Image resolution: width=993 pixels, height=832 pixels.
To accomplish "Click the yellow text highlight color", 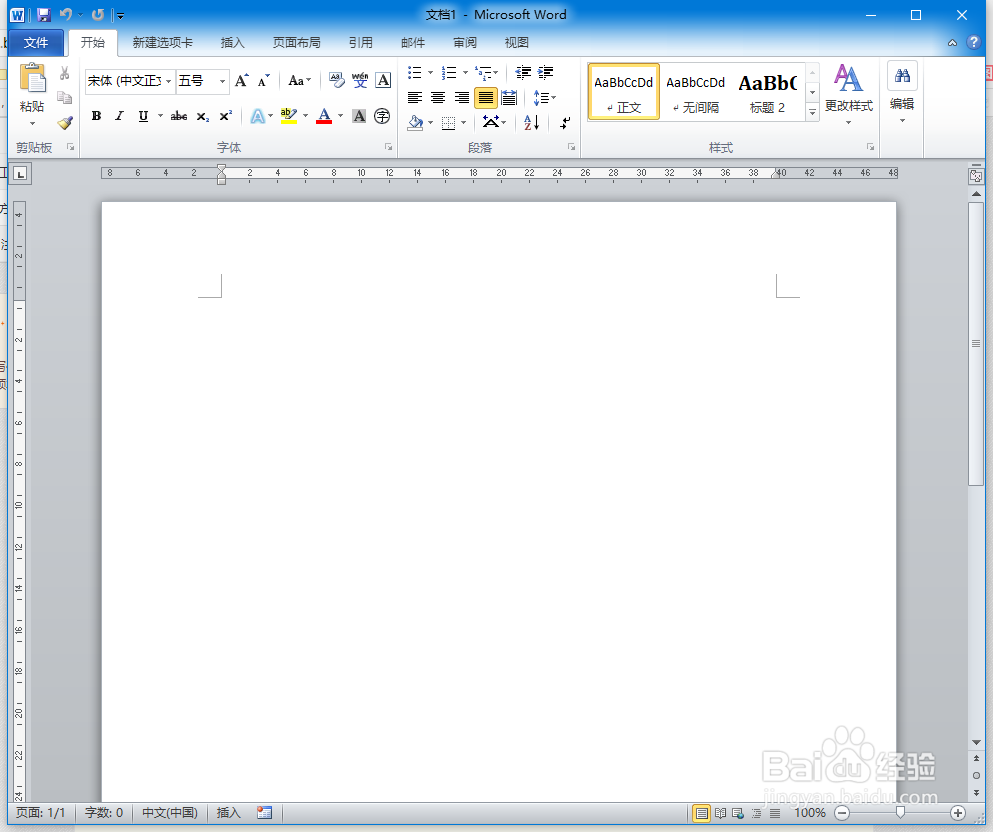I will click(x=289, y=116).
